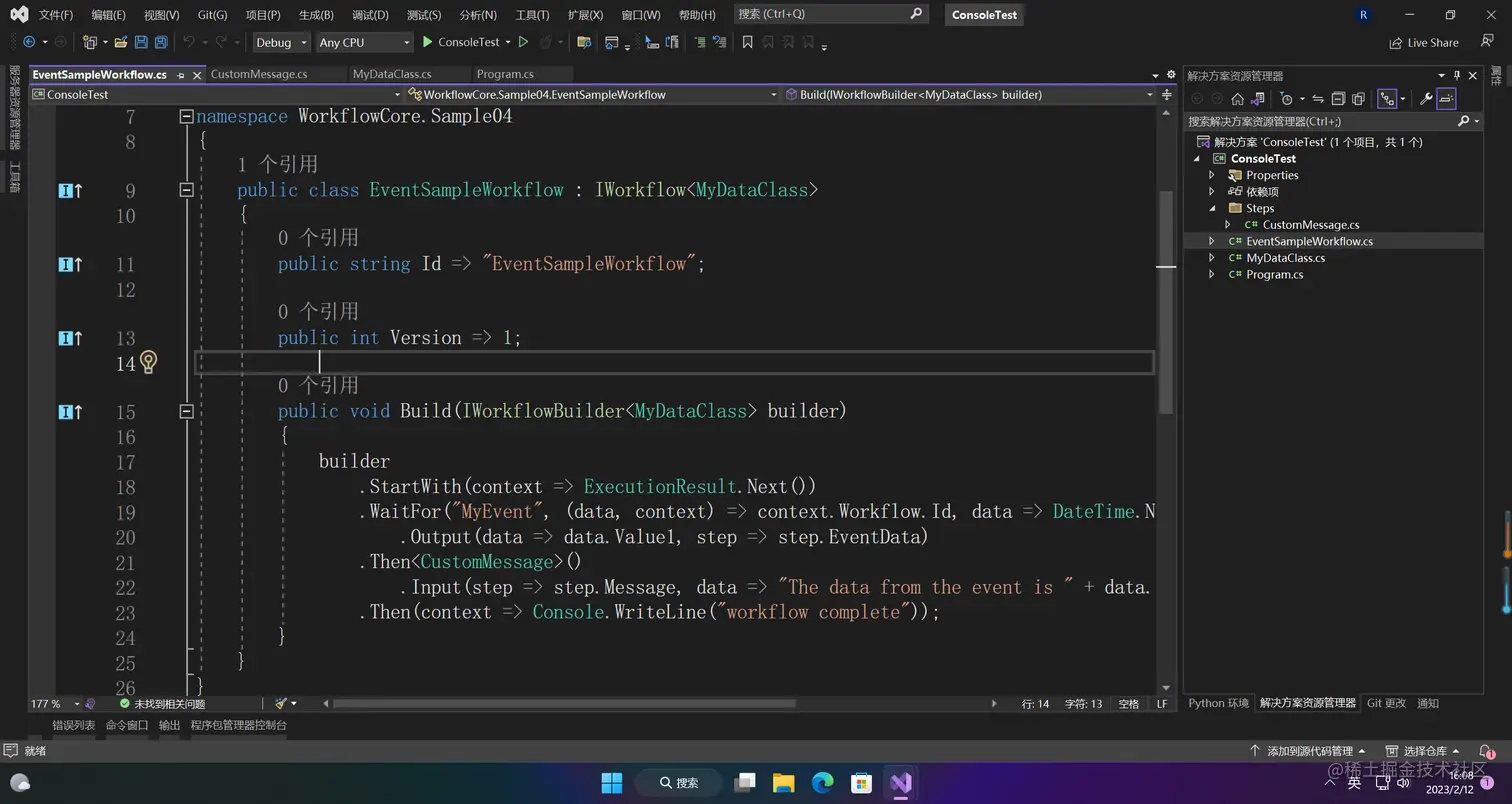Open File Explorer from the taskbar
Screen dimensions: 1512x804
tap(783, 782)
